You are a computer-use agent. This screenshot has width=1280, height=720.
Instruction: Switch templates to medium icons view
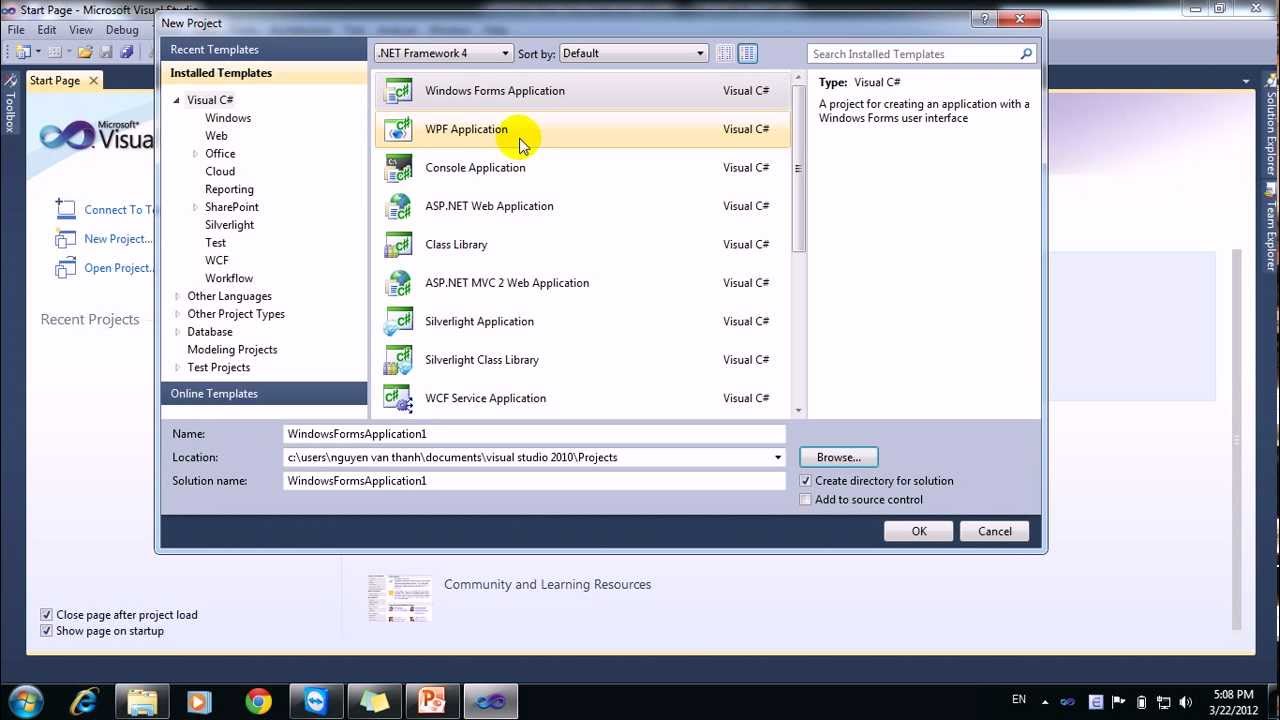point(747,53)
